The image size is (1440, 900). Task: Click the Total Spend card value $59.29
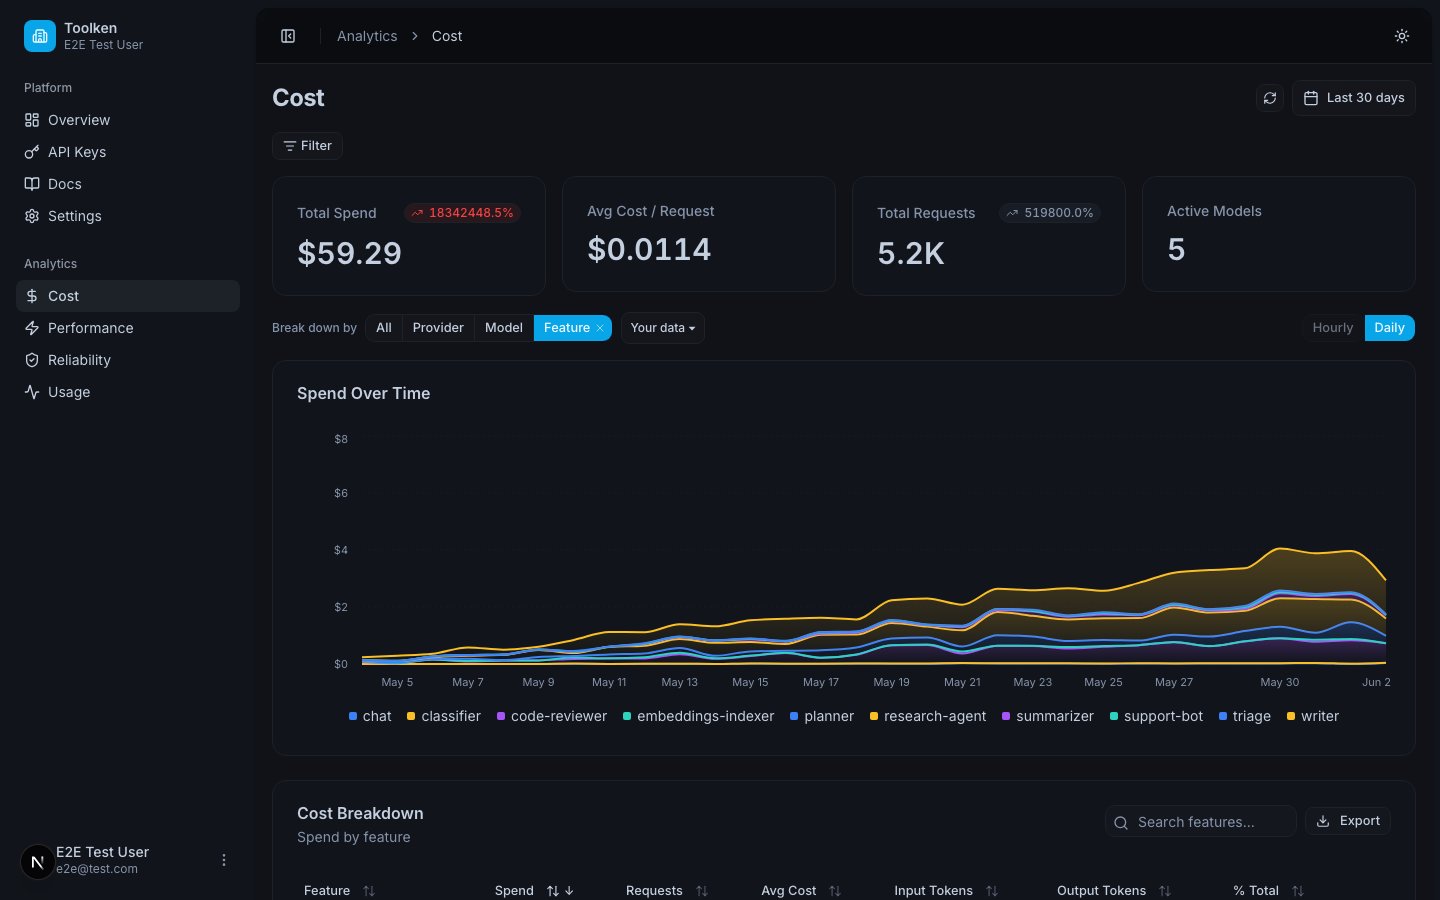[x=349, y=253]
